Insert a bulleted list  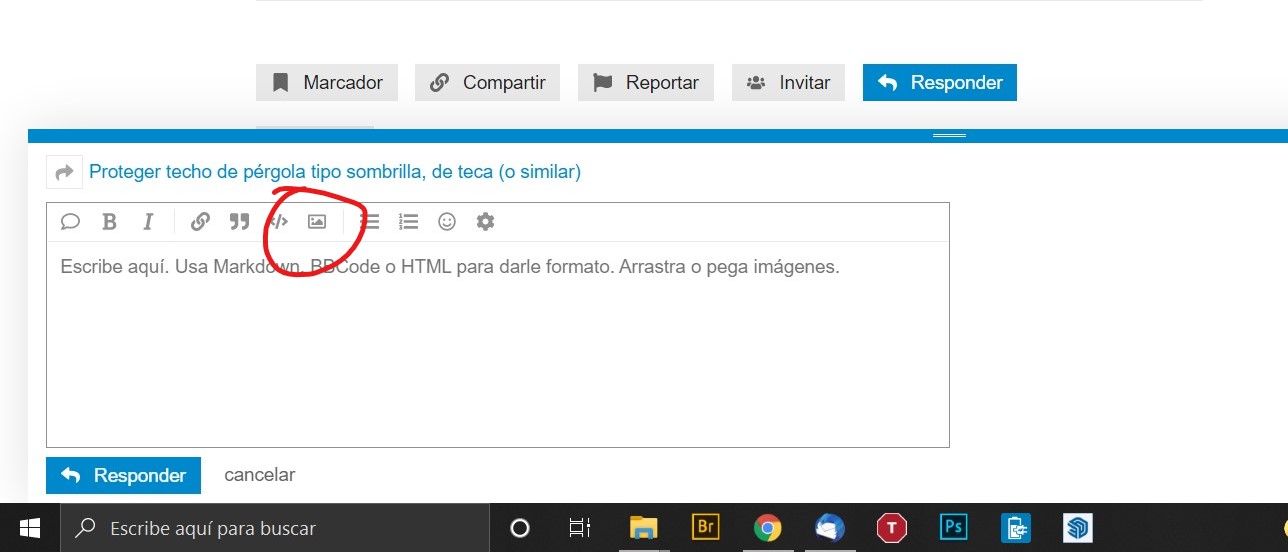coord(370,222)
